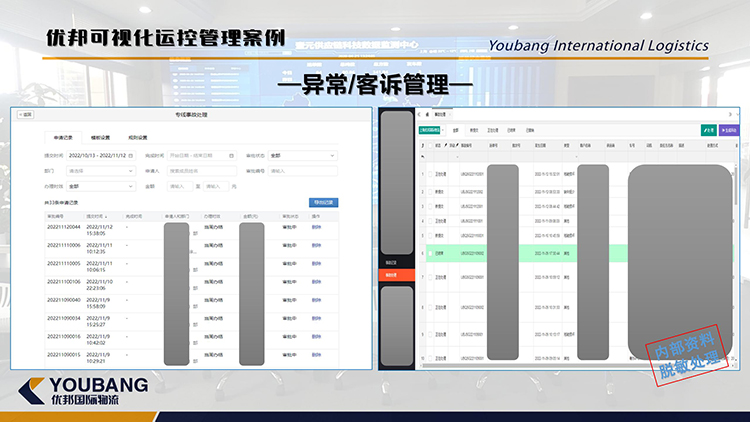Click the submit date range 2022/10/13 - 2022/11/12 field
Viewport: 750px width, 422px height.
101,155
